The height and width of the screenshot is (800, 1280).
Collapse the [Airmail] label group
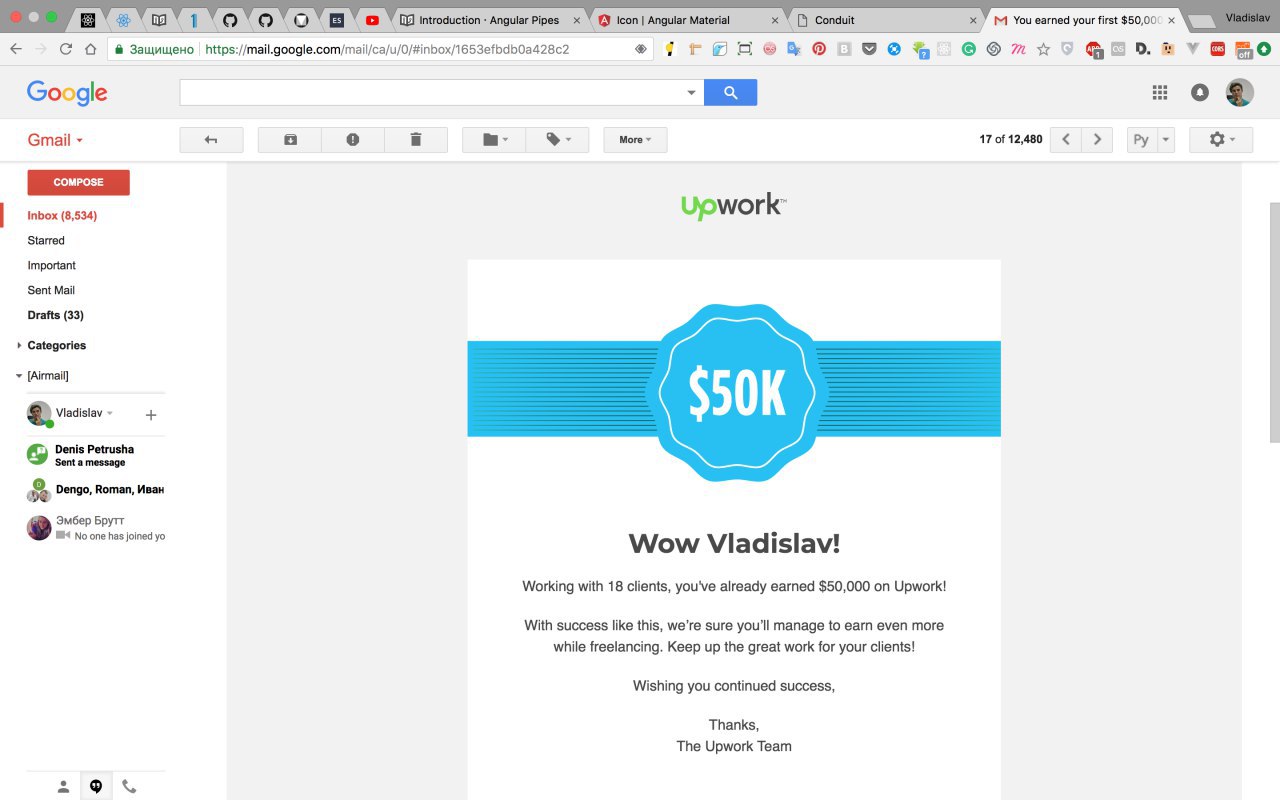[19, 376]
